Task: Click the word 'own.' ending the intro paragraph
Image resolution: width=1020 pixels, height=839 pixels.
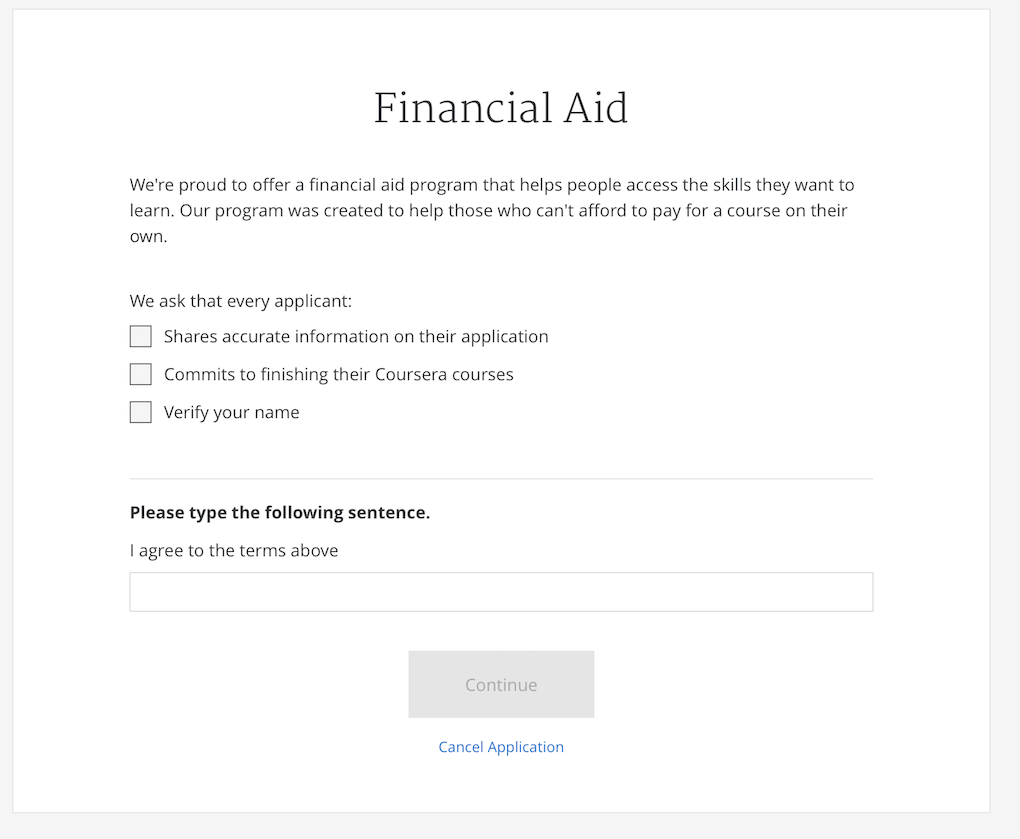Action: click(148, 236)
